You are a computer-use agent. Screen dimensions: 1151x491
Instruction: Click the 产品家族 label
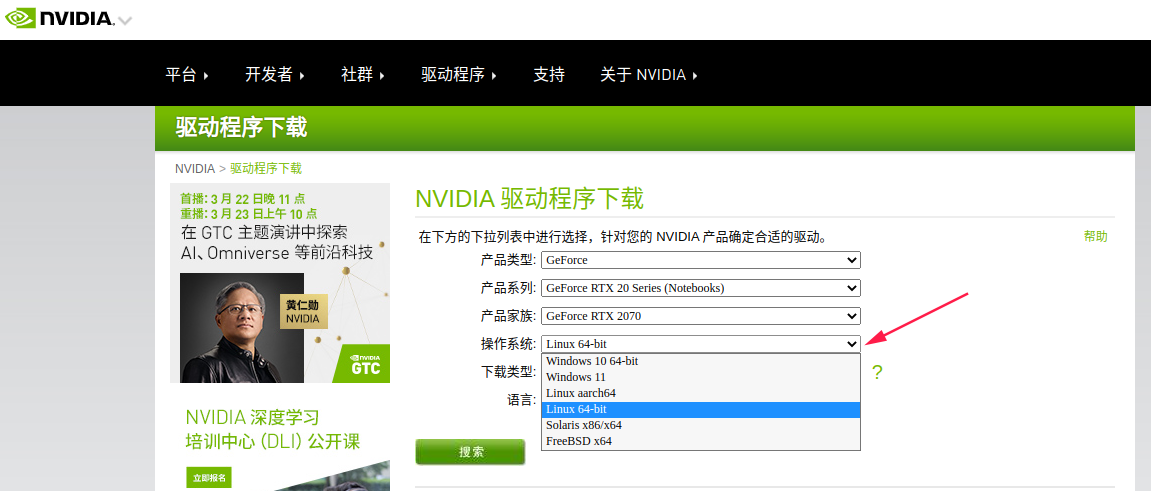509,316
